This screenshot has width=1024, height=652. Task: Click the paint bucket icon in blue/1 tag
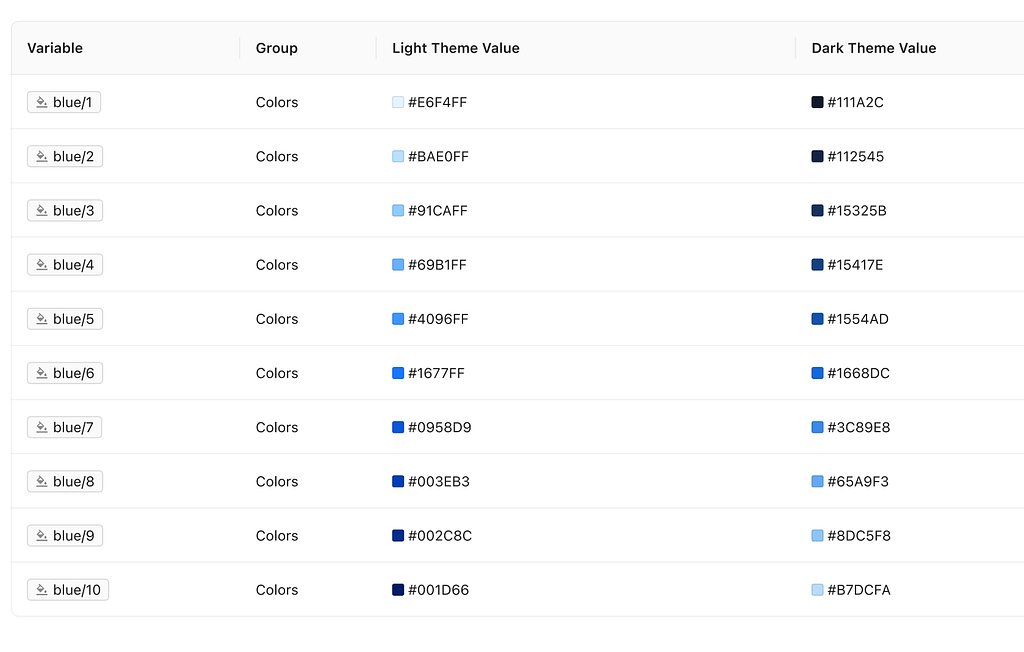pos(42,102)
